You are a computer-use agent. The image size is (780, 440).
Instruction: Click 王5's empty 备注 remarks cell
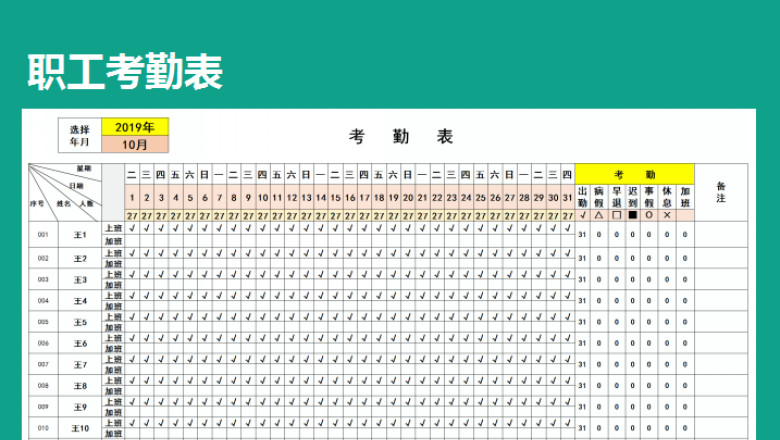721,322
